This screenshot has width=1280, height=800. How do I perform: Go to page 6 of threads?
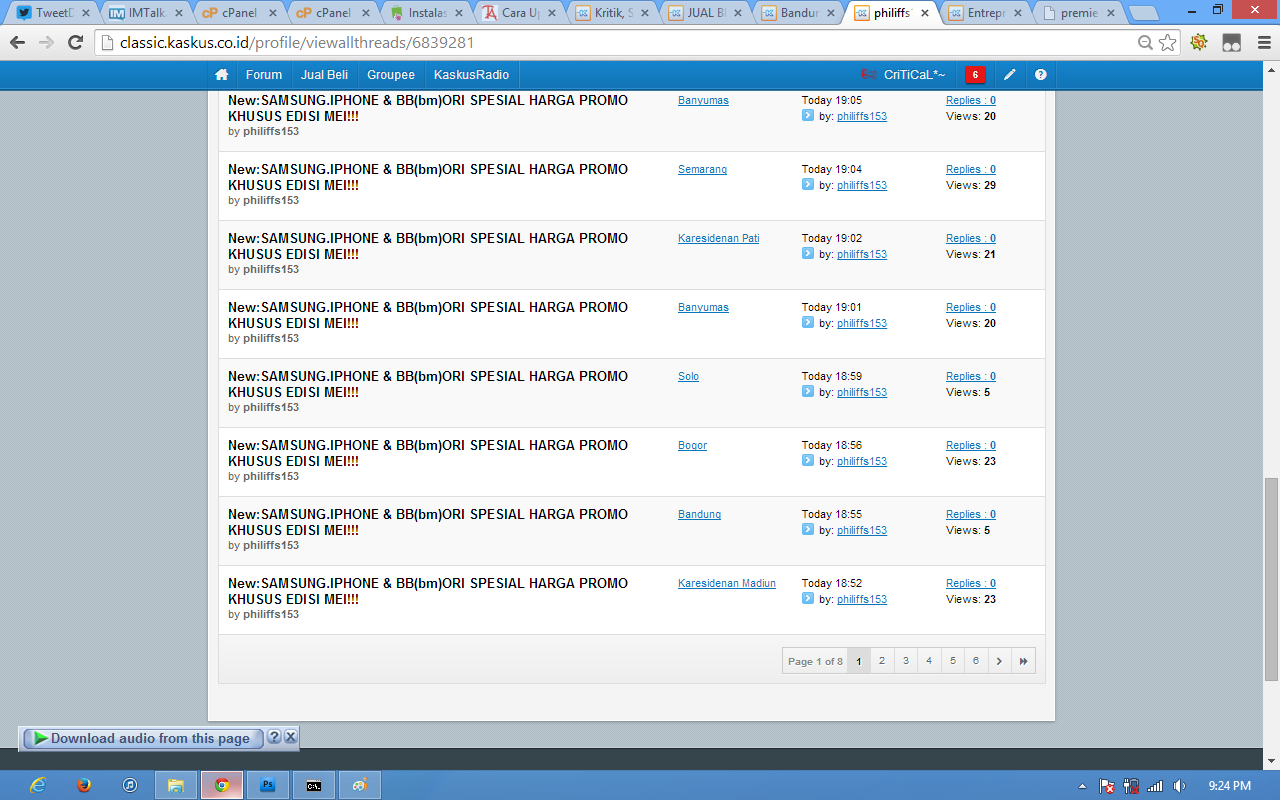click(x=976, y=661)
